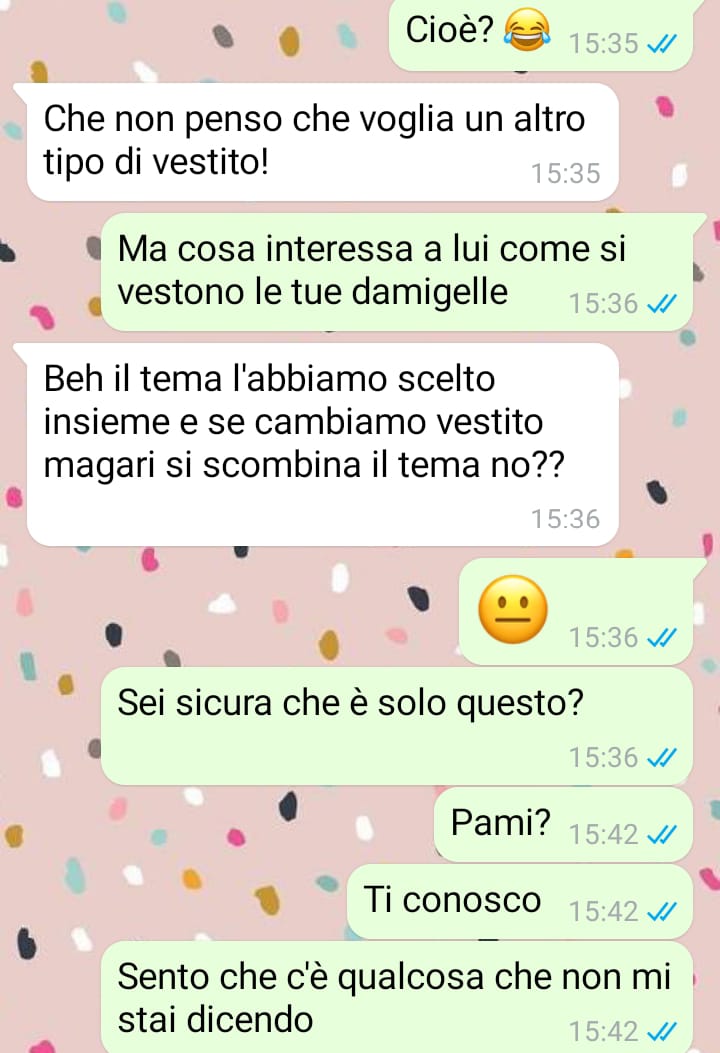Click ticks on 'Sento che c'è qualcosa' message
Image resolution: width=720 pixels, height=1053 pixels.
click(661, 1032)
